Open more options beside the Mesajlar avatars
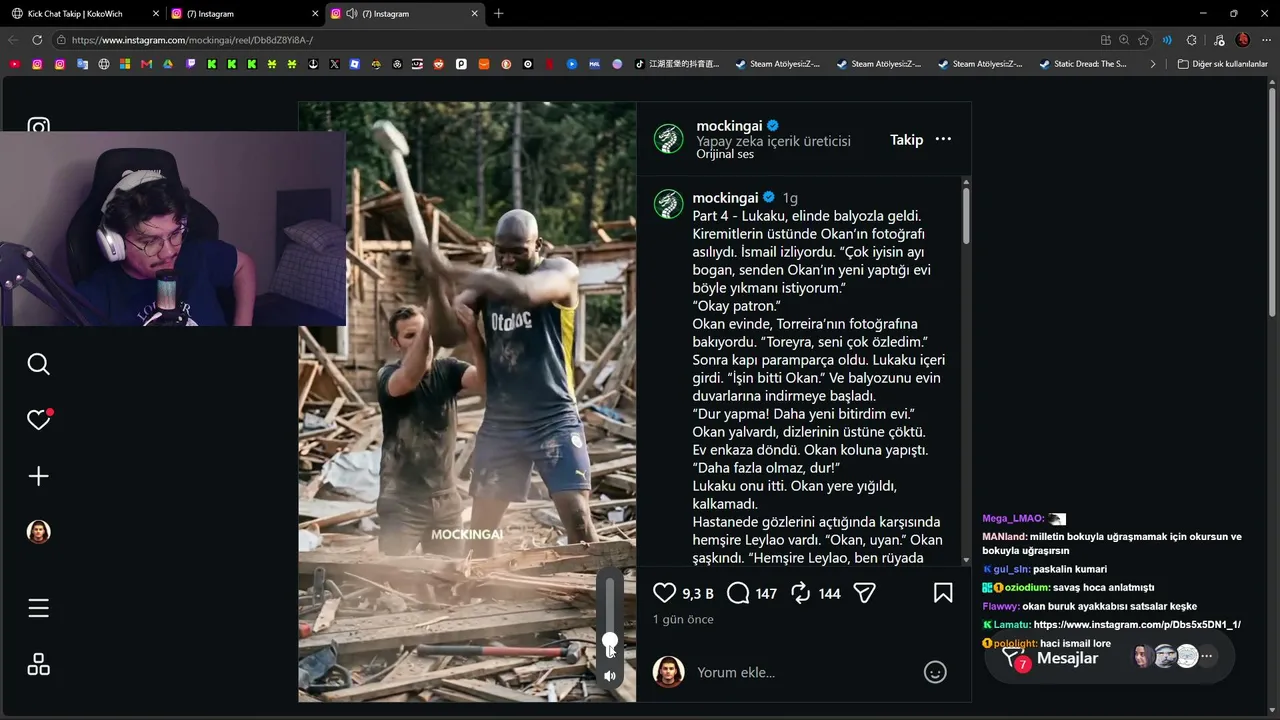The height and width of the screenshot is (720, 1280). (x=1207, y=657)
